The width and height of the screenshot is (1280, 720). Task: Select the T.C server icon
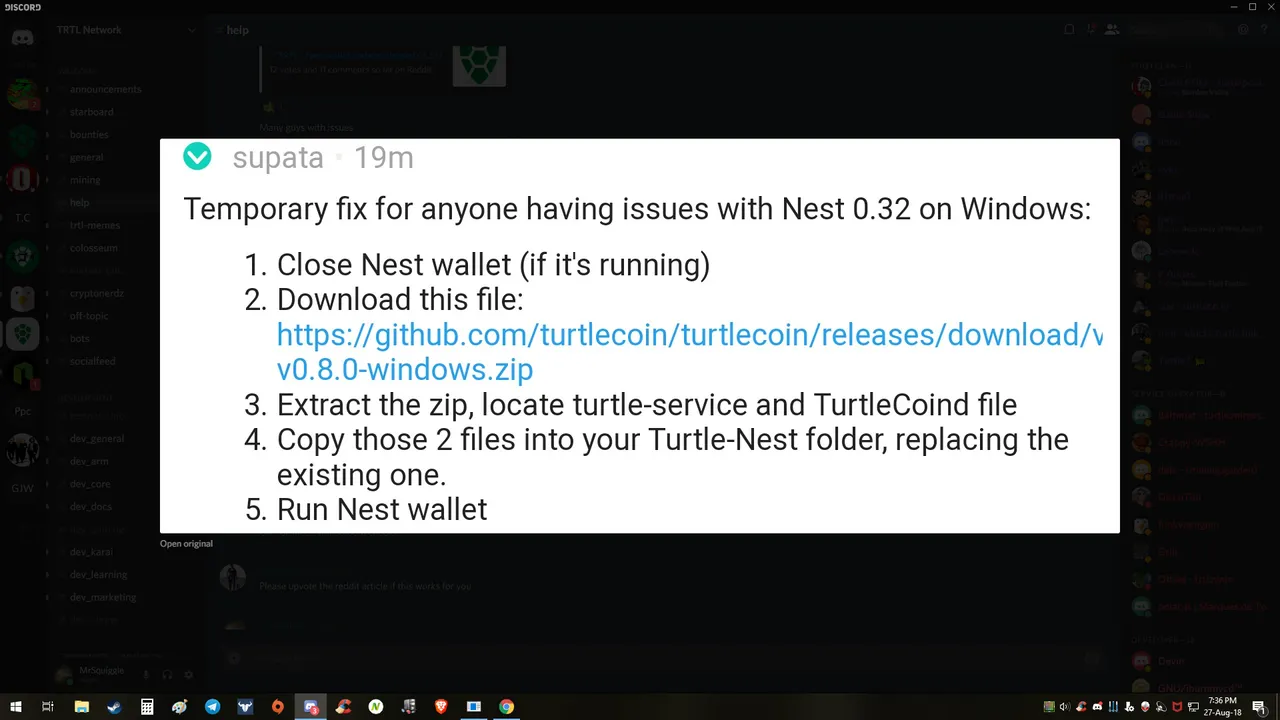coord(22,217)
